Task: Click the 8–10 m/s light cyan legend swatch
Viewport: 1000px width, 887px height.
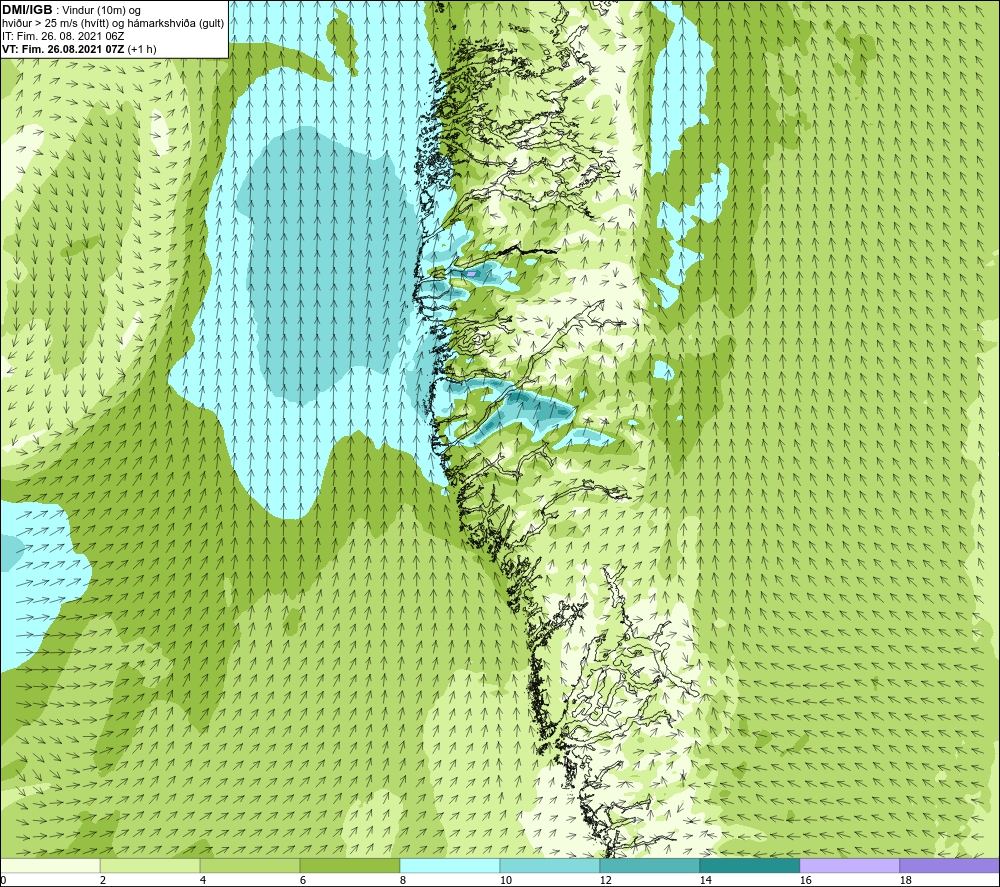Action: 450,865
